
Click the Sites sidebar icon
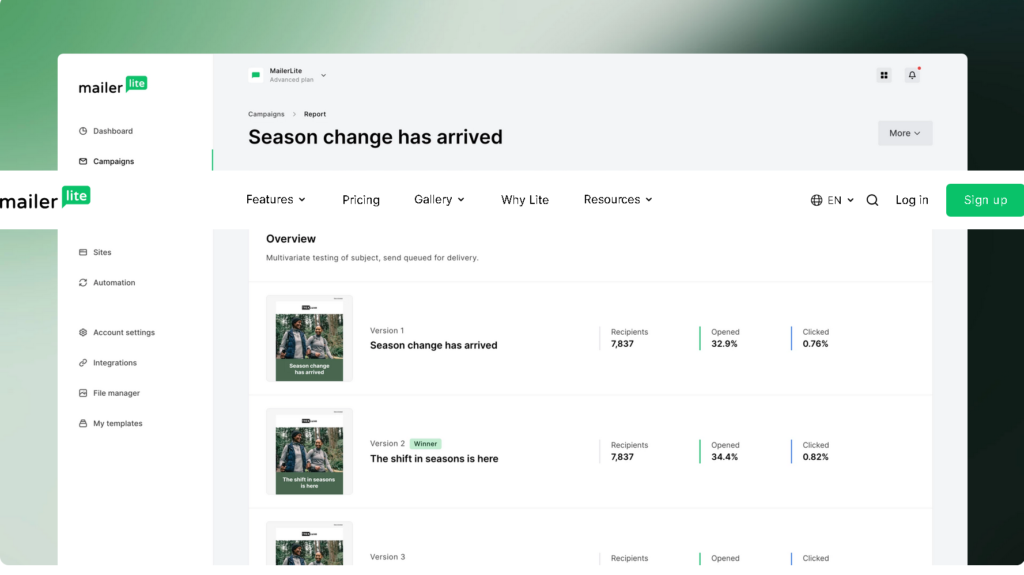coord(83,252)
